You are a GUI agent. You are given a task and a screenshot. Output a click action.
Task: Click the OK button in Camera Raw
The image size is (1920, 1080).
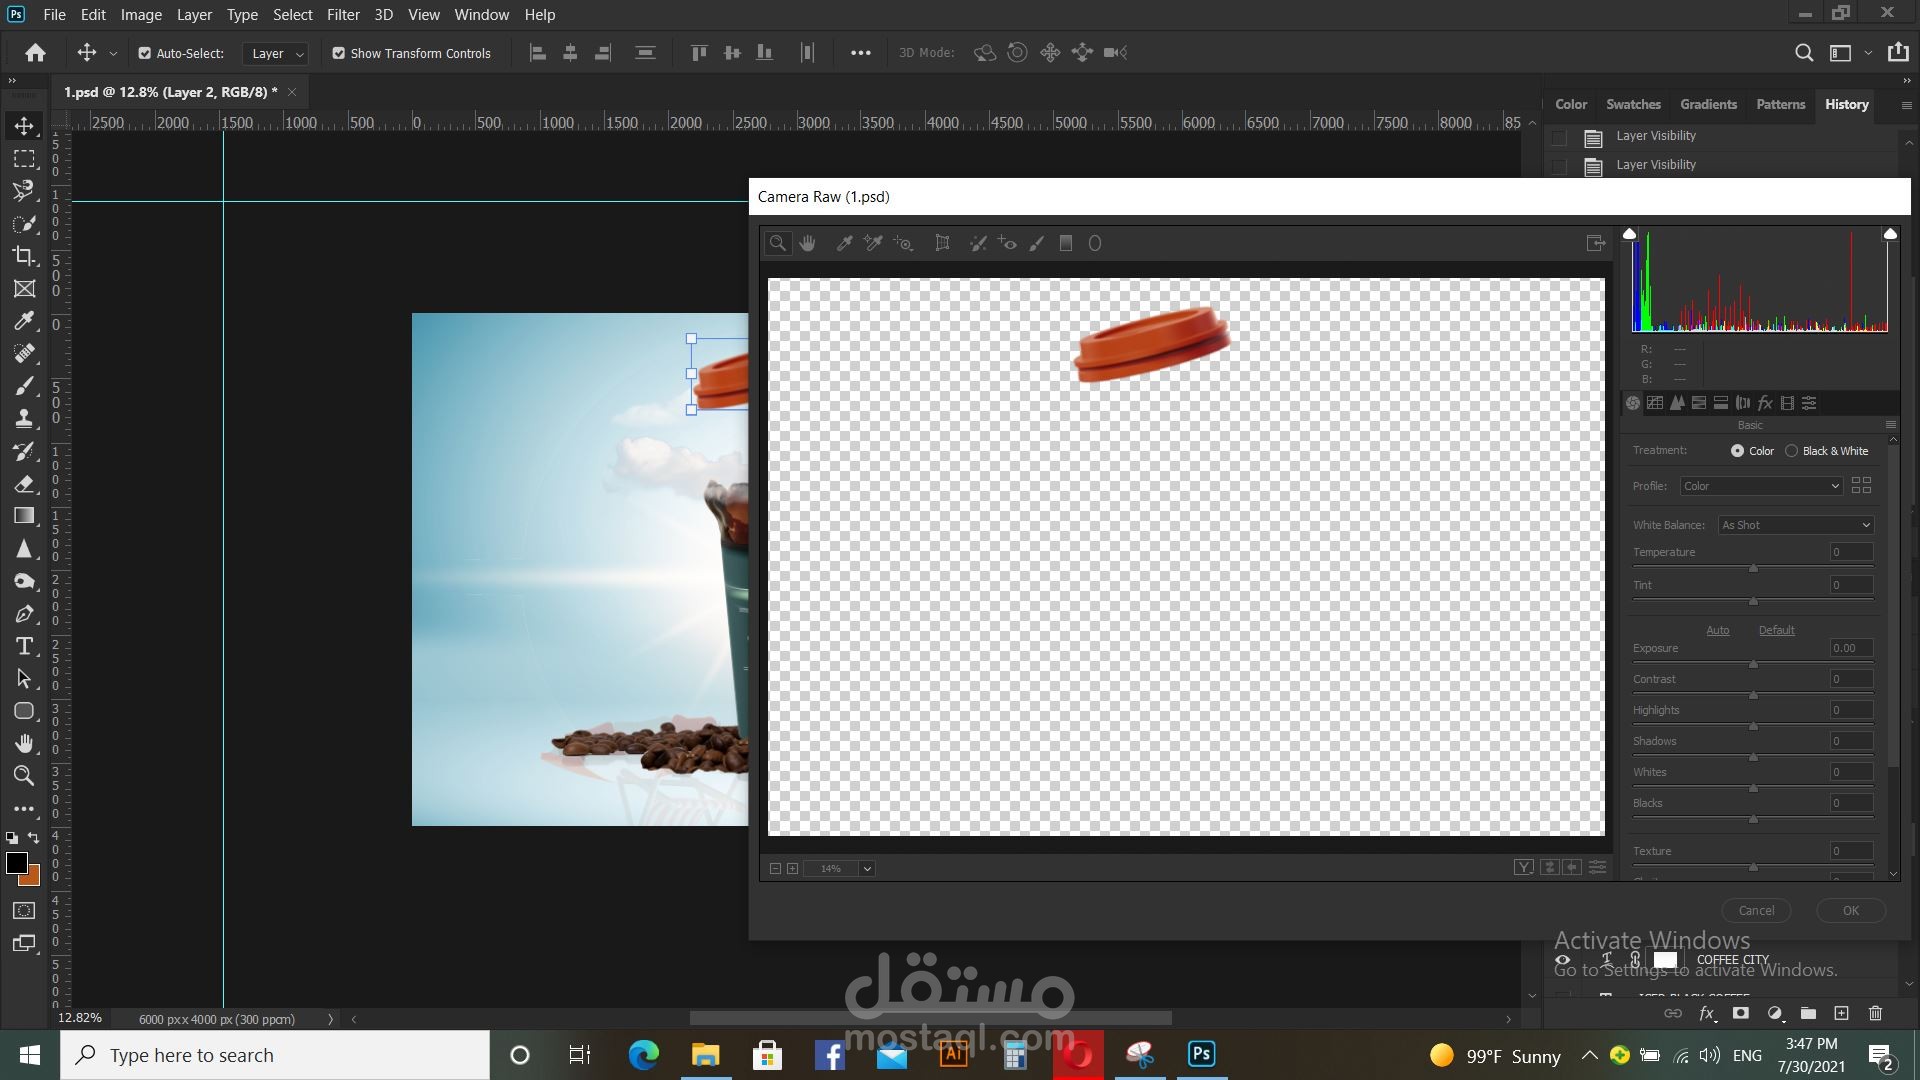coord(1850,910)
